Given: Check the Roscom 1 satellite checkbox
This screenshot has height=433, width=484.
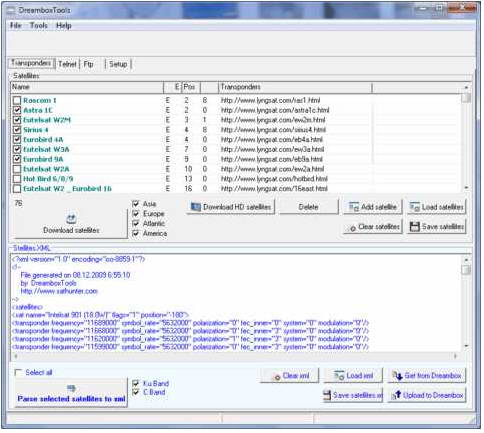Looking at the screenshot, I should pos(17,100).
